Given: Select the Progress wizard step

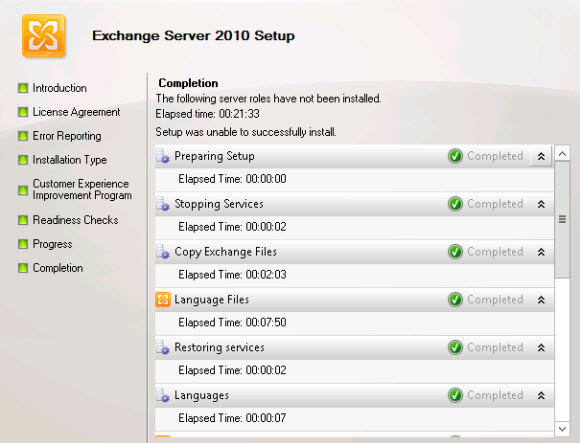Looking at the screenshot, I should 53,244.
